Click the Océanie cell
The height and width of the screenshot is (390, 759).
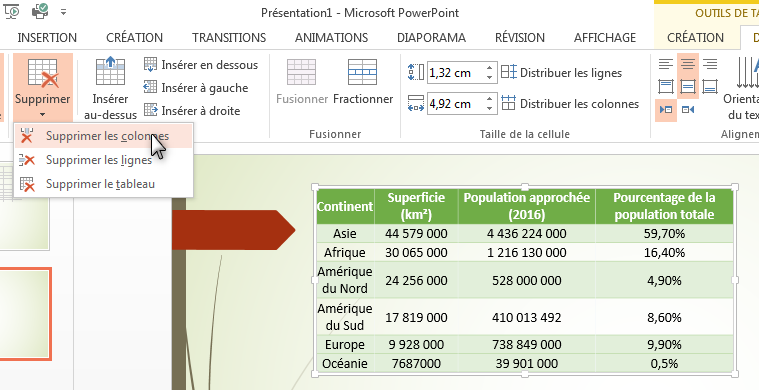345,363
